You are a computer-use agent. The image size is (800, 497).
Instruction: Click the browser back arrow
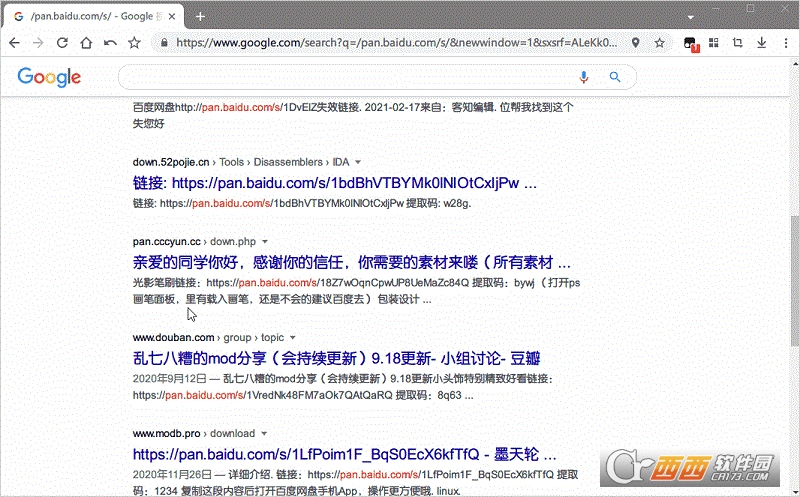[14, 43]
